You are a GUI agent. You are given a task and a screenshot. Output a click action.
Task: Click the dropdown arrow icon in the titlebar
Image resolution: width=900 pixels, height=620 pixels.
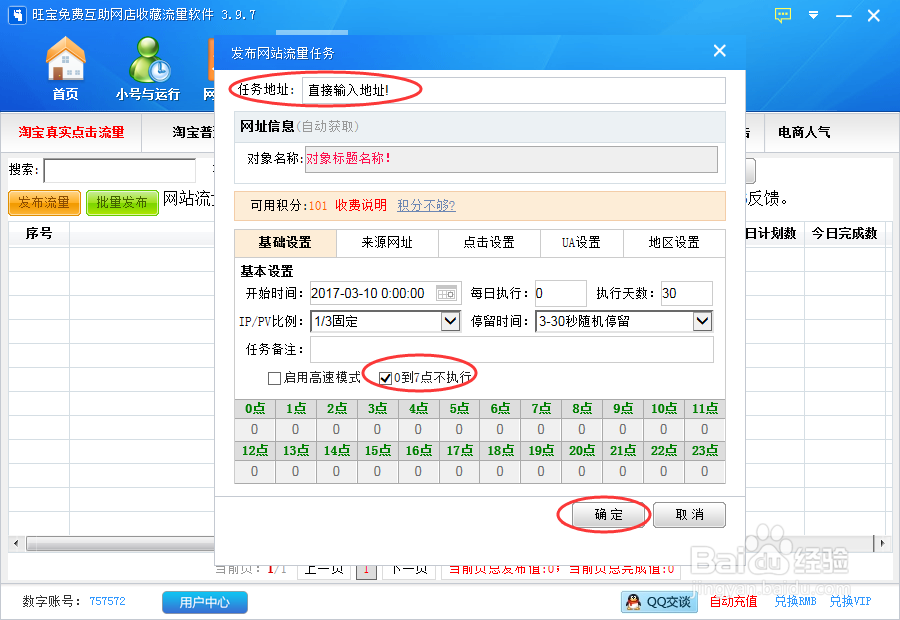pos(812,16)
